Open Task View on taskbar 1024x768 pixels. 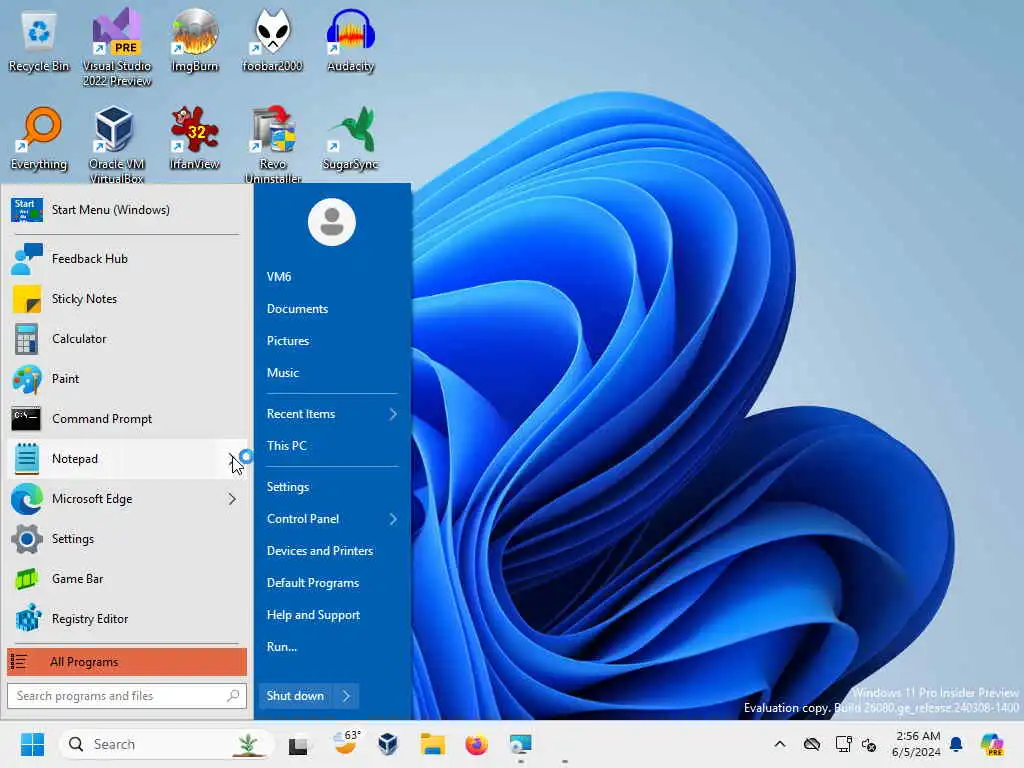299,744
